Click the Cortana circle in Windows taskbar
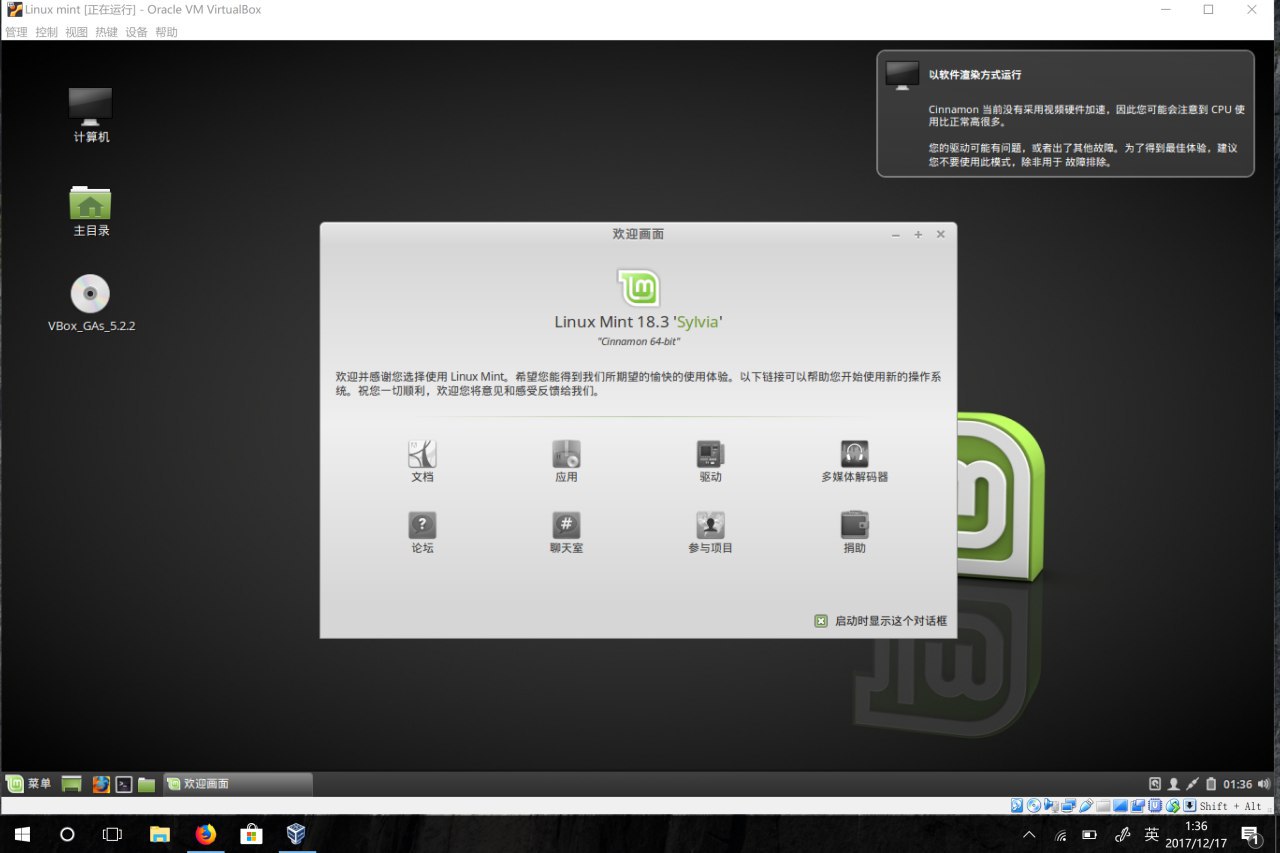 click(x=67, y=834)
